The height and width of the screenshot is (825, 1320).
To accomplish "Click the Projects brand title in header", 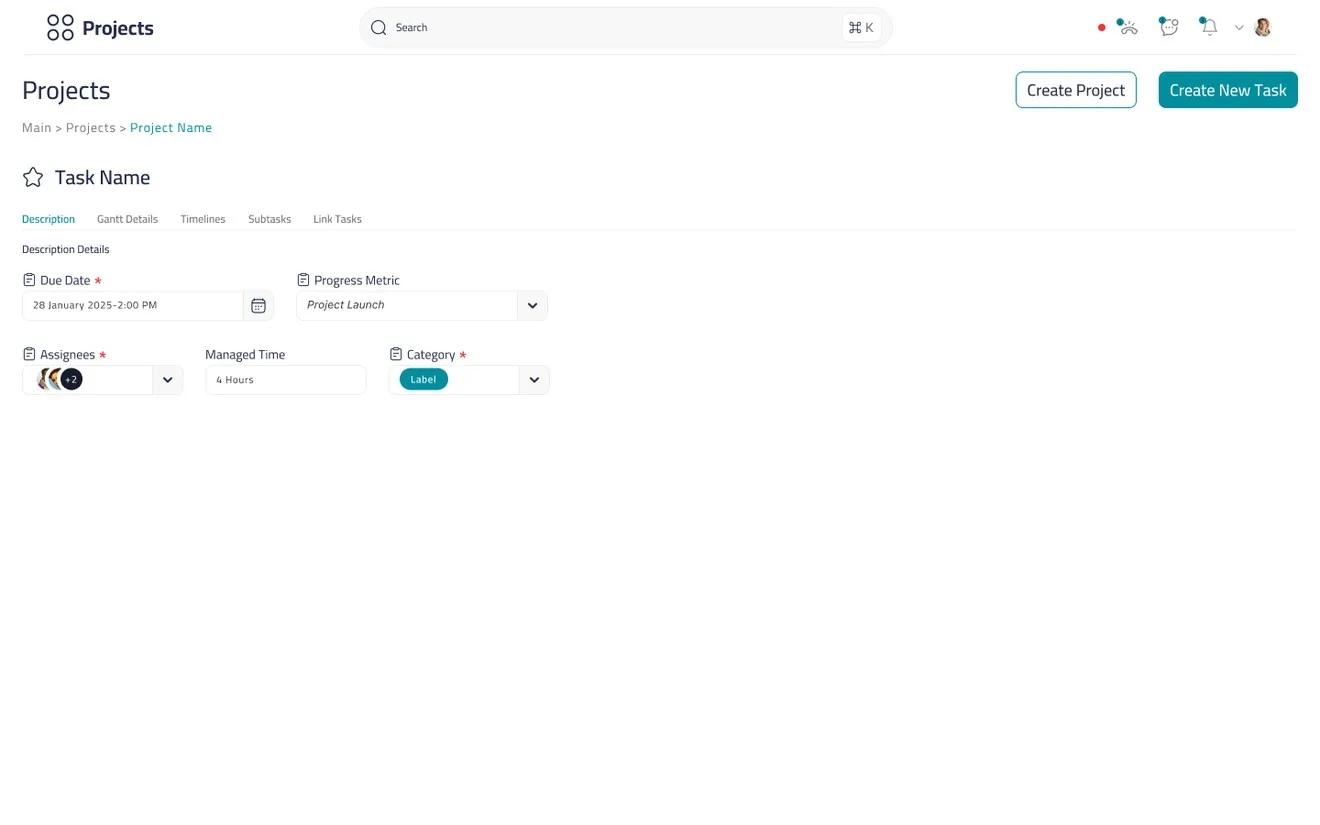I will coord(118,28).
